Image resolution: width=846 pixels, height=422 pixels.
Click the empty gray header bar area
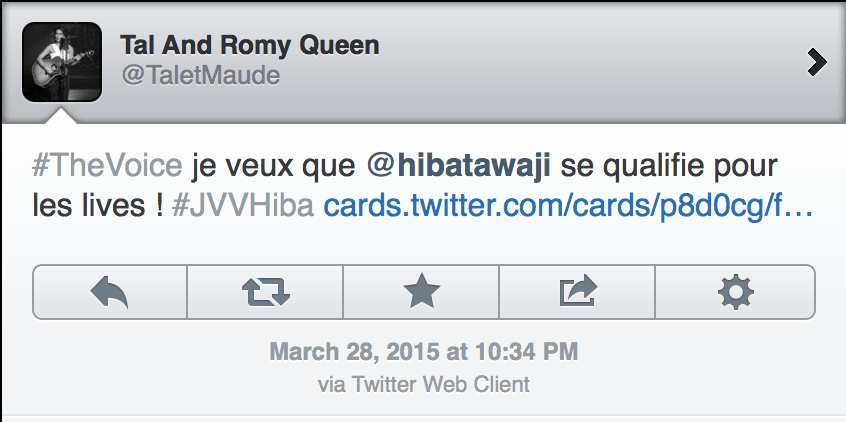[600, 60]
